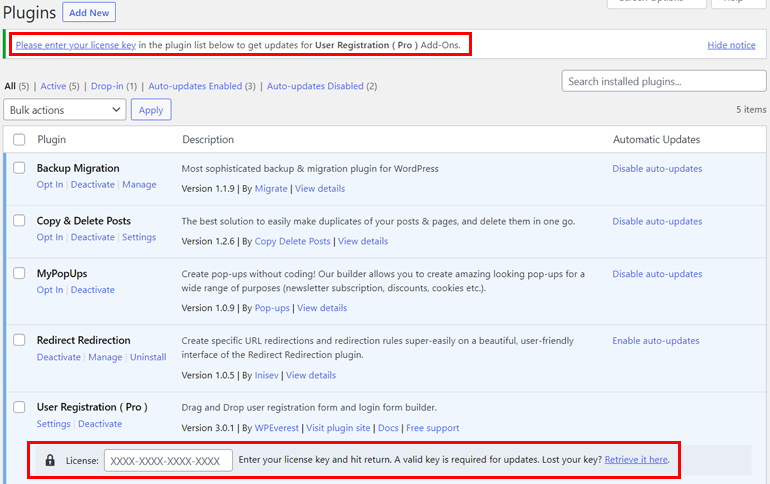Deactivate the Backup Migration plugin
770x484 pixels.
pyautogui.click(x=92, y=185)
